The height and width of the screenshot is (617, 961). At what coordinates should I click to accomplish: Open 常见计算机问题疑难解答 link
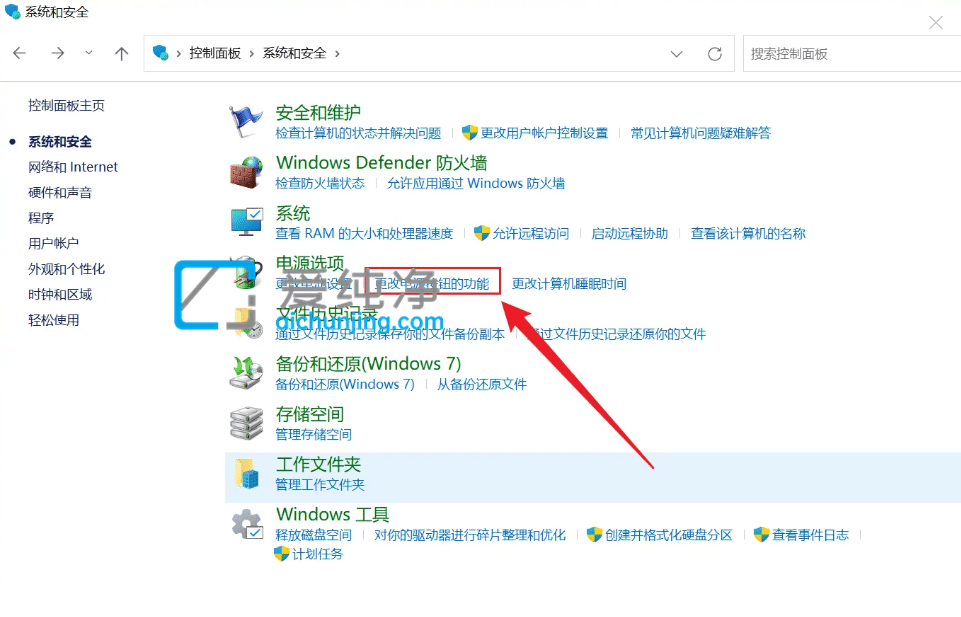point(701,133)
